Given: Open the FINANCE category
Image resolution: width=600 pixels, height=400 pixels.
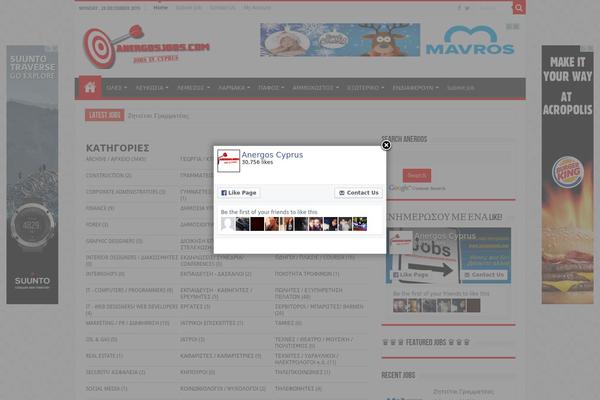Looking at the screenshot, I should click(x=100, y=208).
